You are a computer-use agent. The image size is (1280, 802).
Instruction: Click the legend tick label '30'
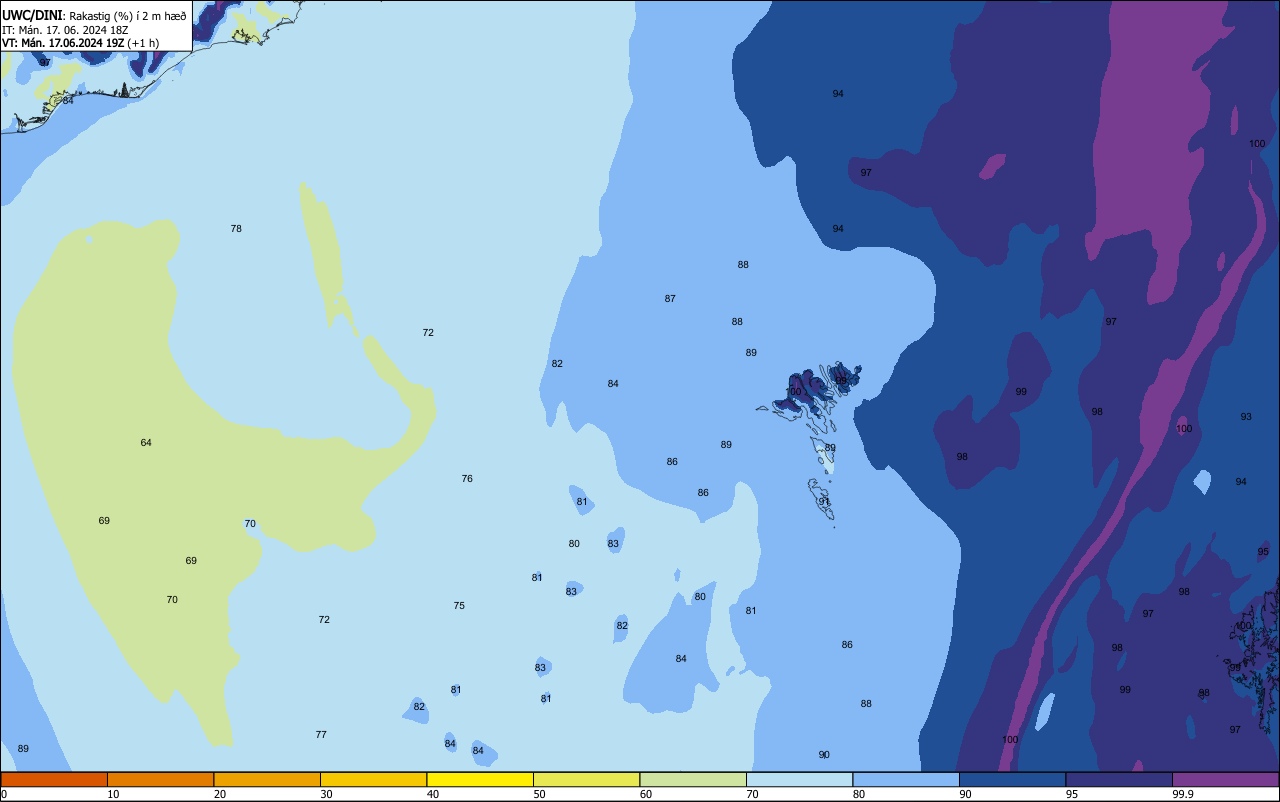pyautogui.click(x=326, y=794)
